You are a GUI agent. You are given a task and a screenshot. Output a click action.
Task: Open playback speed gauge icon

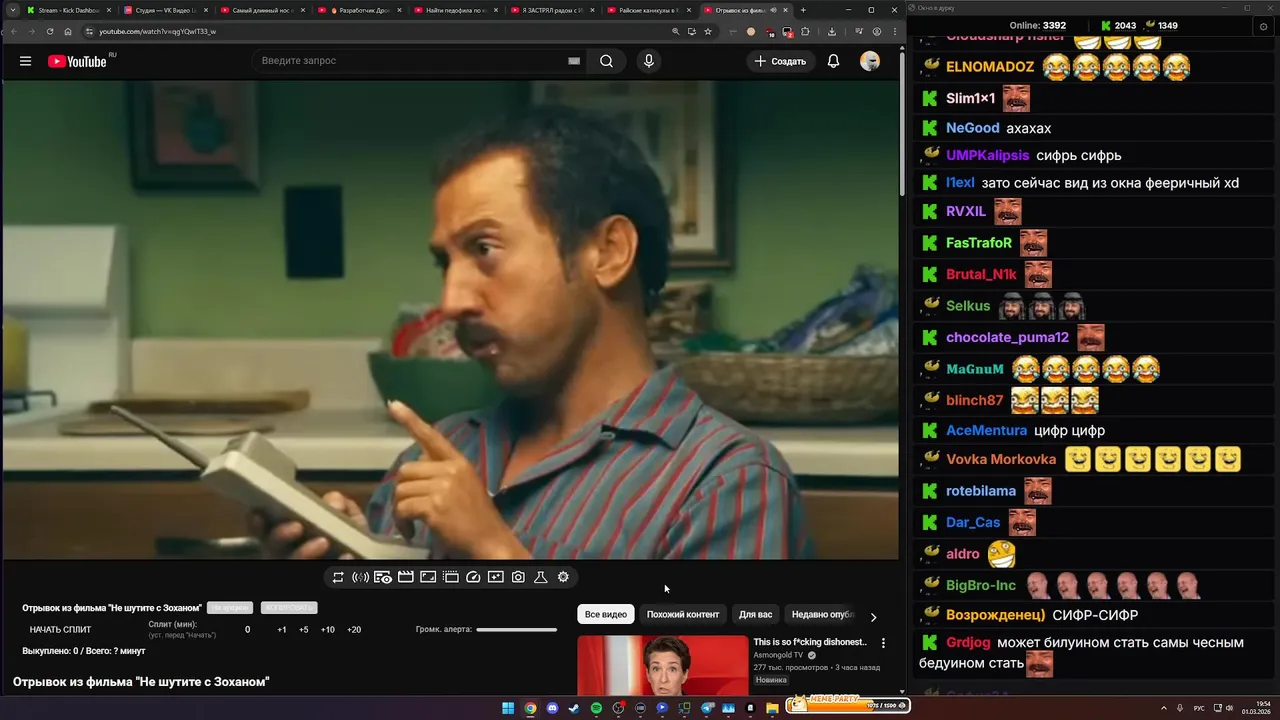pyautogui.click(x=474, y=577)
